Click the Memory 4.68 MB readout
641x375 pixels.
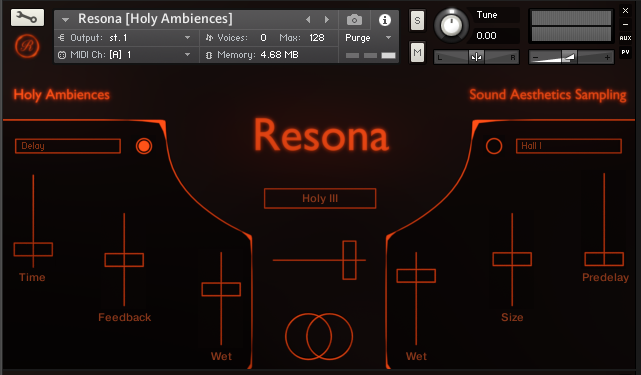click(x=280, y=54)
